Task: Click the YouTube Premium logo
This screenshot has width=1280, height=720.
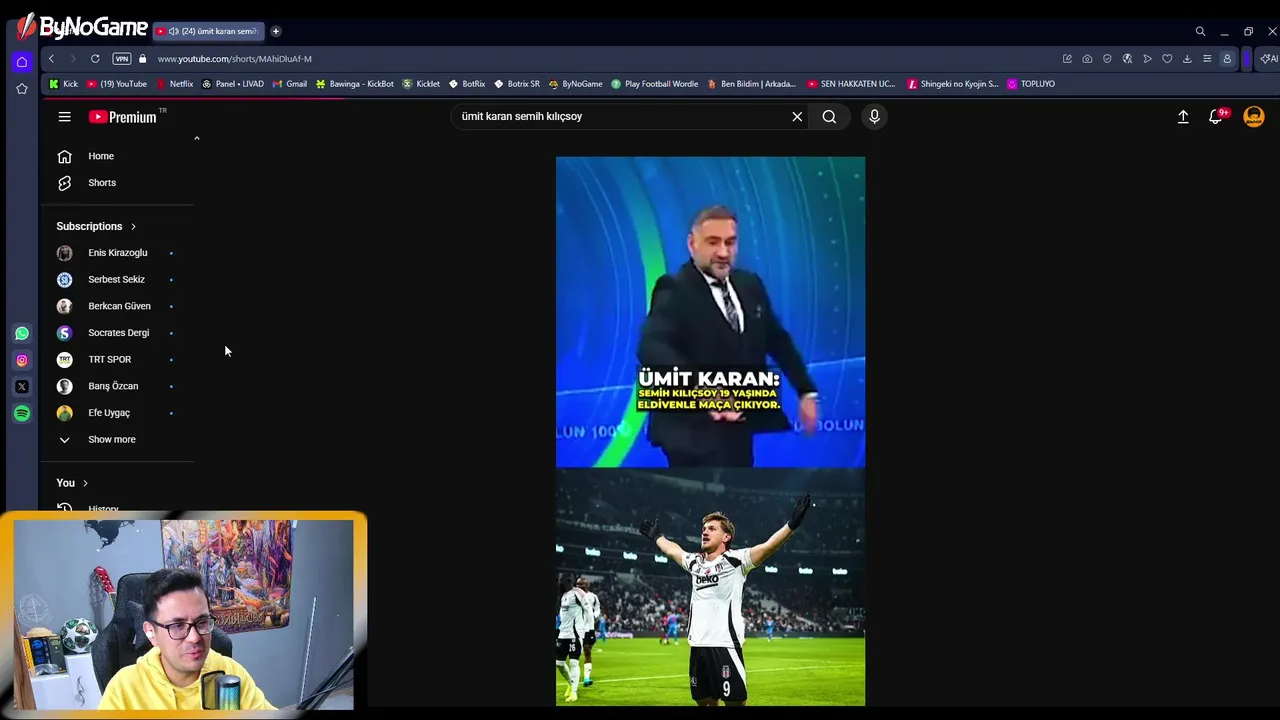Action: point(124,117)
